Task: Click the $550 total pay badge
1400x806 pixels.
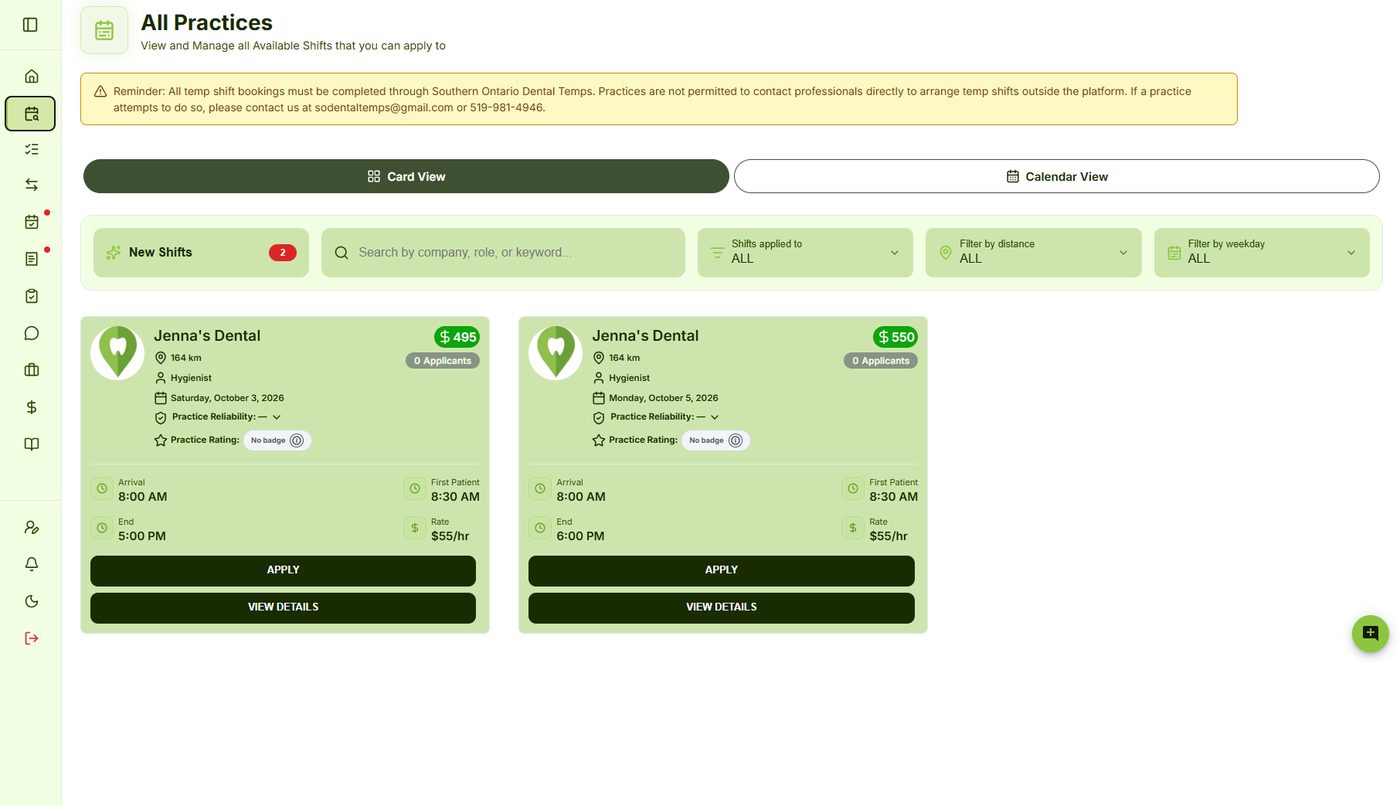Action: pyautogui.click(x=895, y=337)
